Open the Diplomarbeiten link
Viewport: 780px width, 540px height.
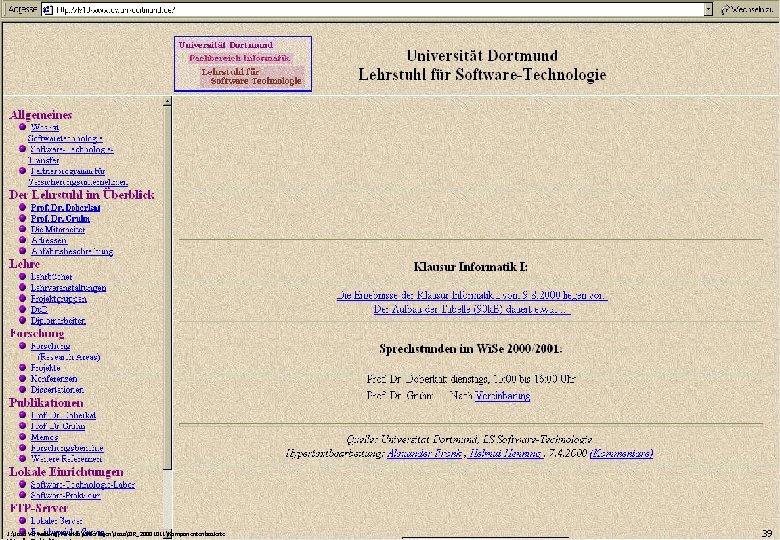click(x=58, y=320)
